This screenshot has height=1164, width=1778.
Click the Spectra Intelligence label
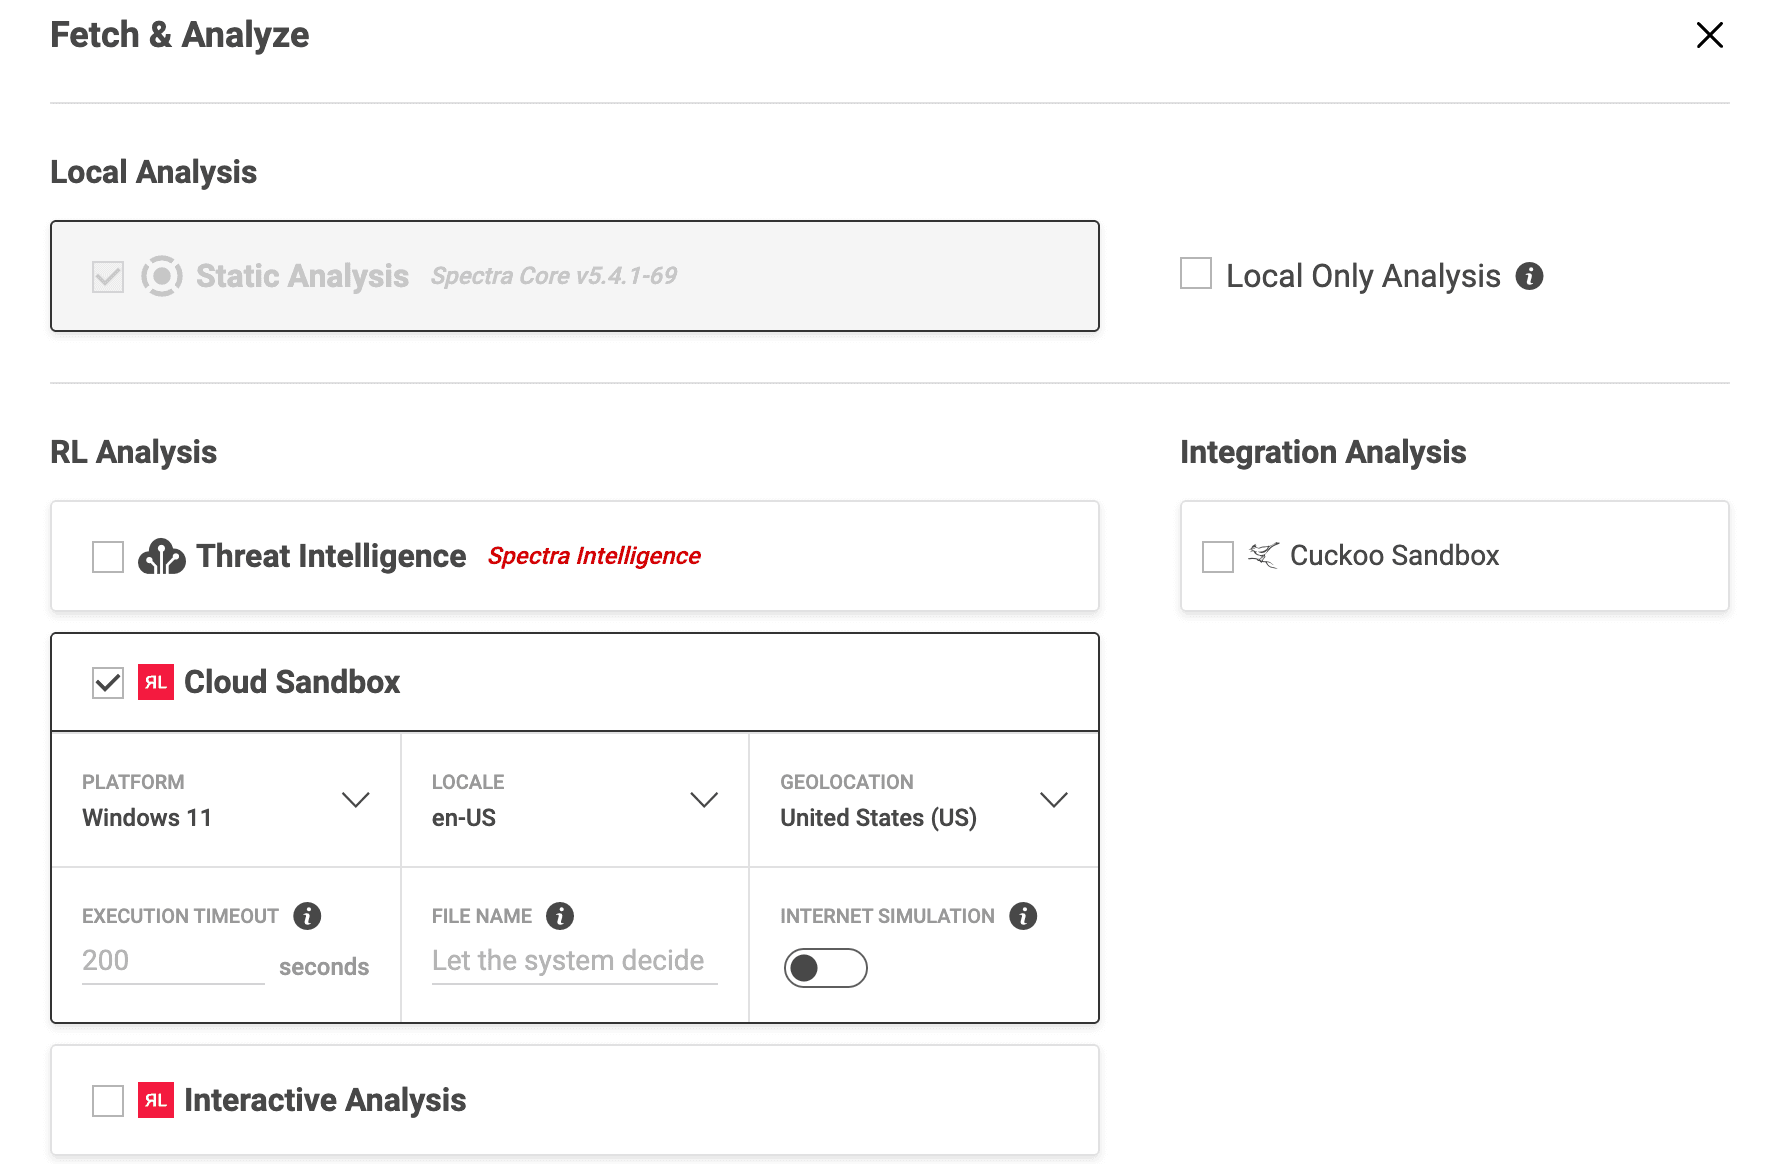(x=594, y=556)
